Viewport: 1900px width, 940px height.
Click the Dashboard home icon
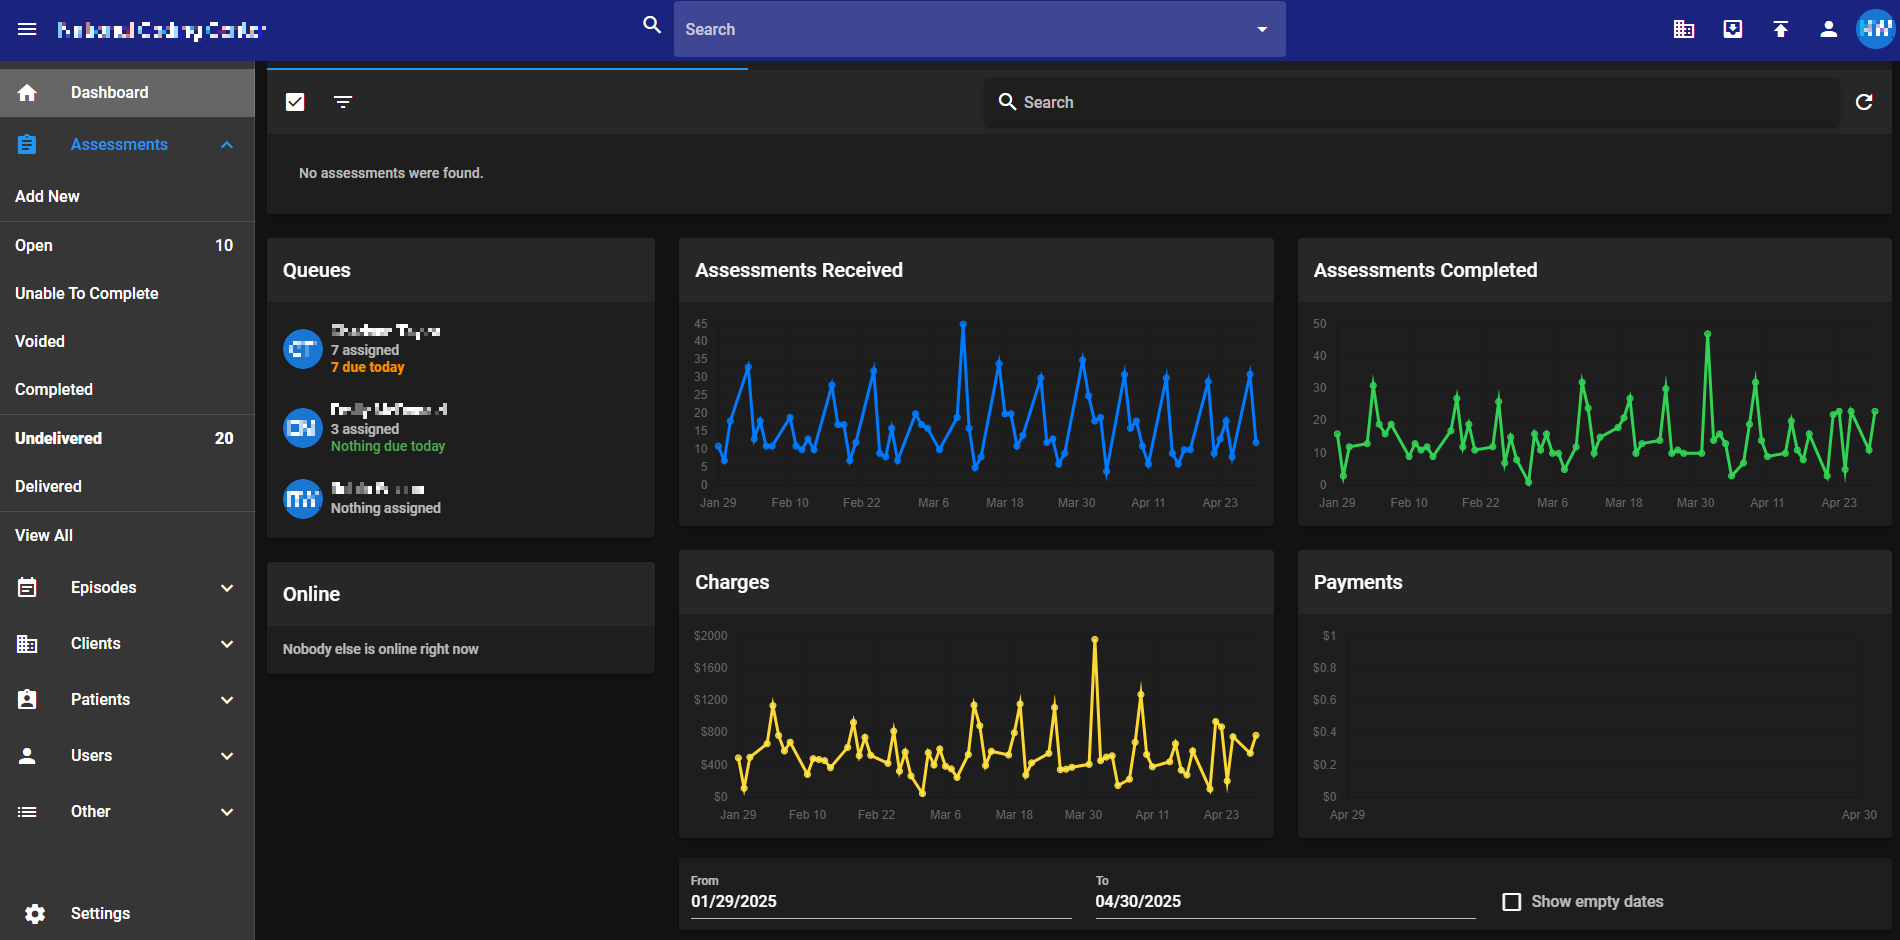[27, 93]
